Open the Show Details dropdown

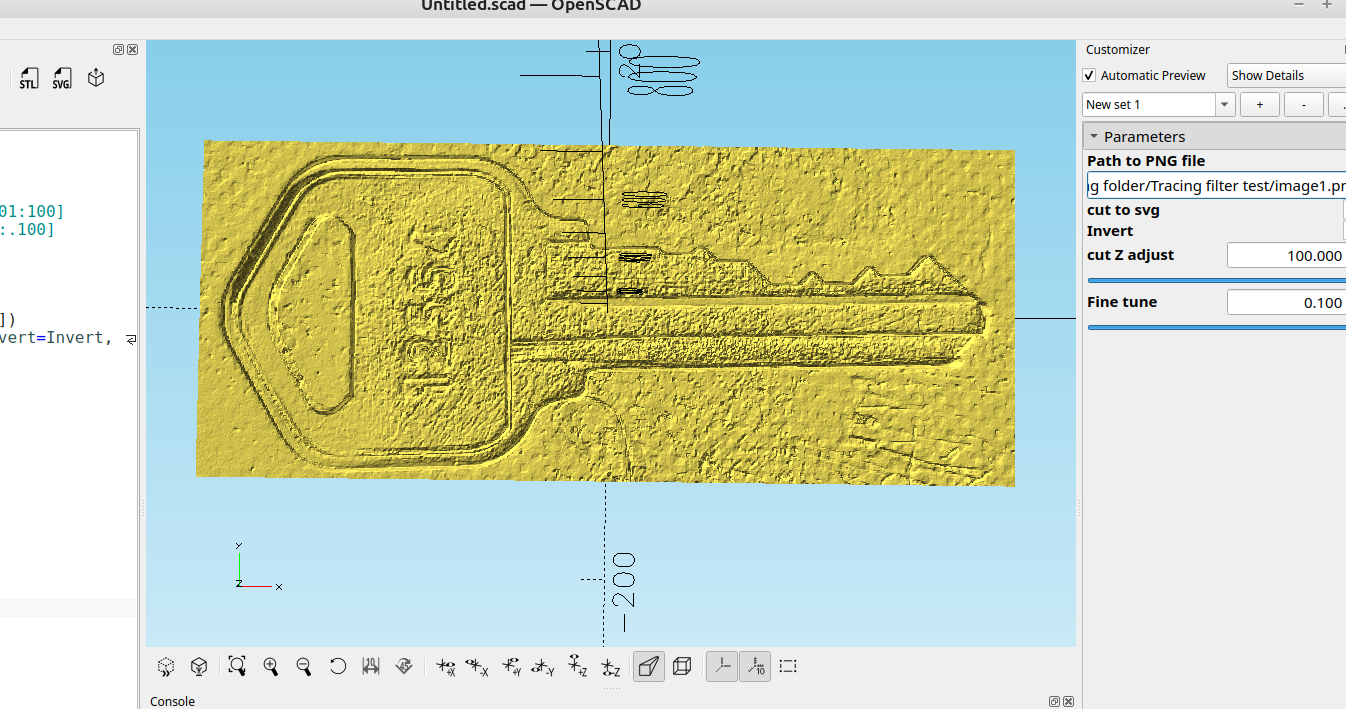pos(1285,76)
